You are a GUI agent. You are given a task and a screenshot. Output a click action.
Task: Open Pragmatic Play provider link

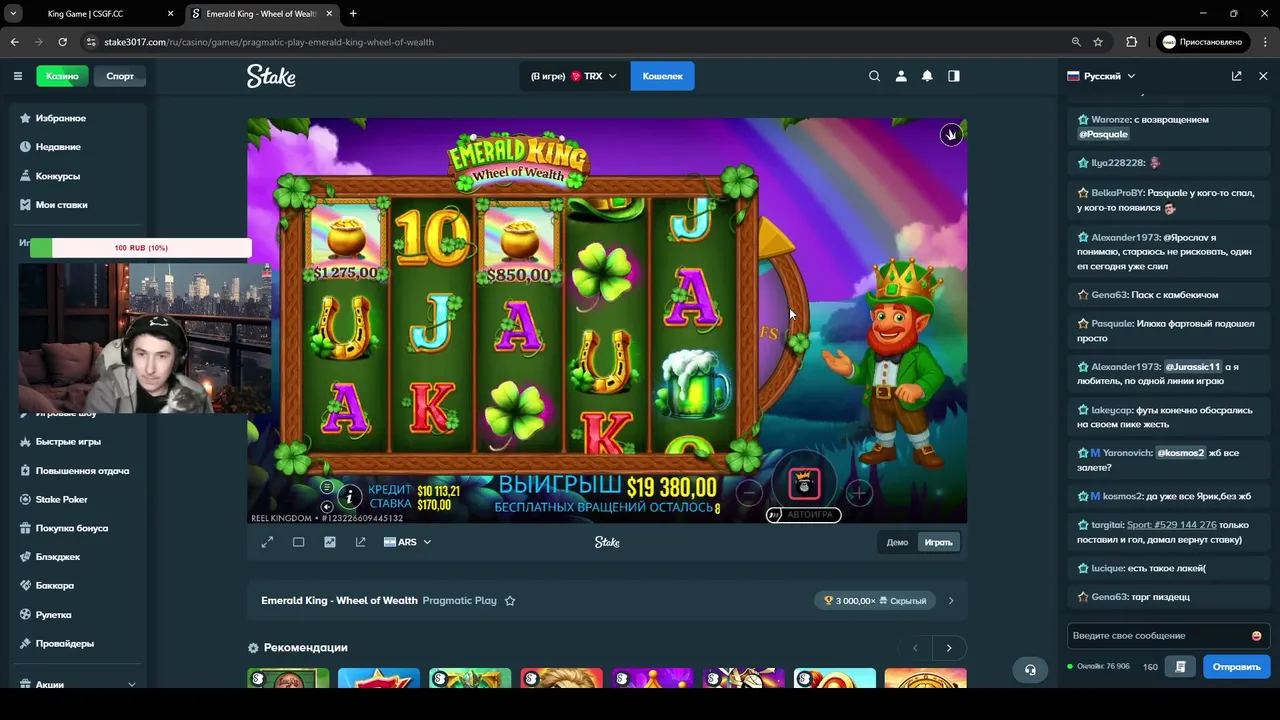click(460, 601)
